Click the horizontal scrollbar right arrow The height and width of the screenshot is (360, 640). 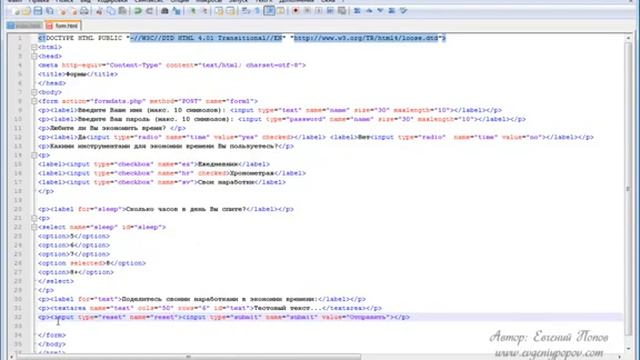click(x=620, y=357)
